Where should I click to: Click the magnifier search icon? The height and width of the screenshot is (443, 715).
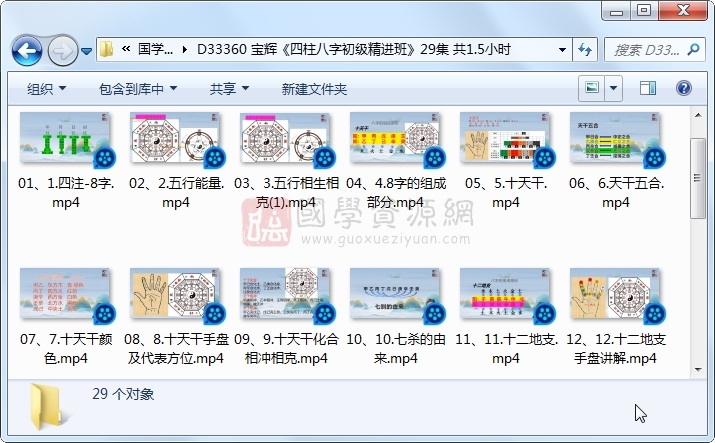(x=694, y=49)
